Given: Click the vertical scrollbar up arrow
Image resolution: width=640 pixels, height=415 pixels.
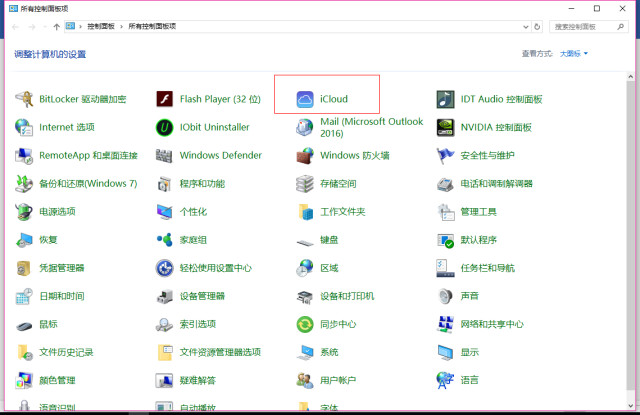Looking at the screenshot, I should pos(631,76).
